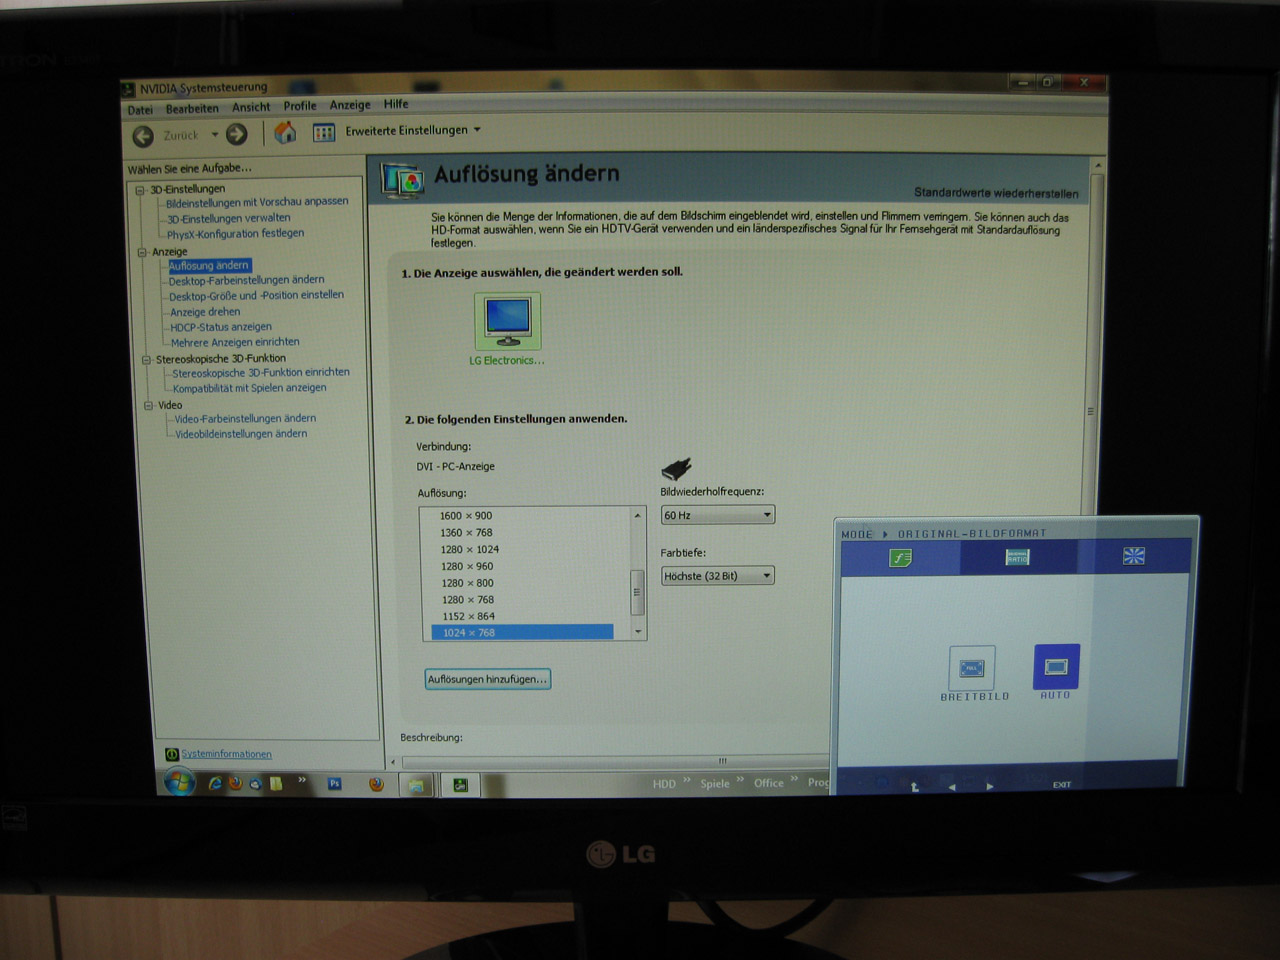1280x960 pixels.
Task: Expand quick launch overflow chevron in taskbar
Action: [x=301, y=780]
